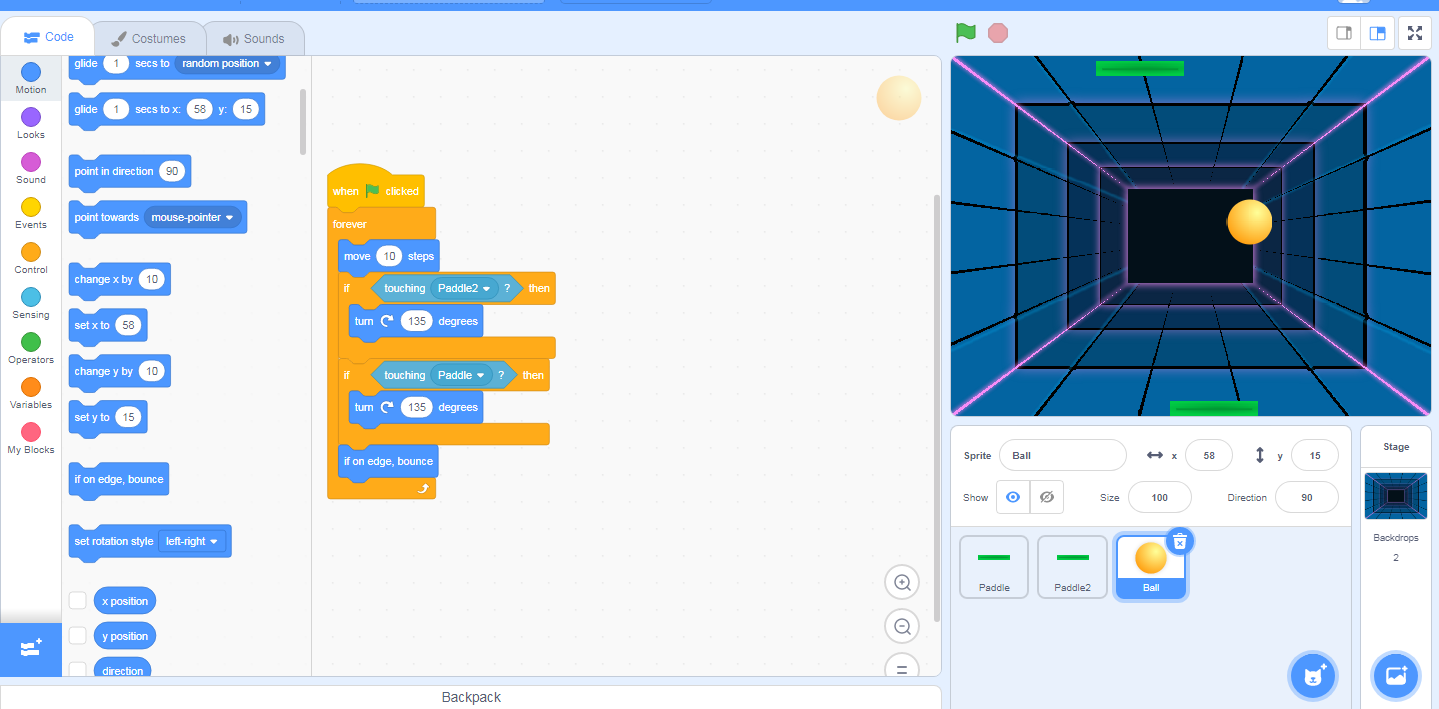This screenshot has height=709, width=1439.
Task: Edit the sprite name field Ball
Action: (x=1063, y=455)
